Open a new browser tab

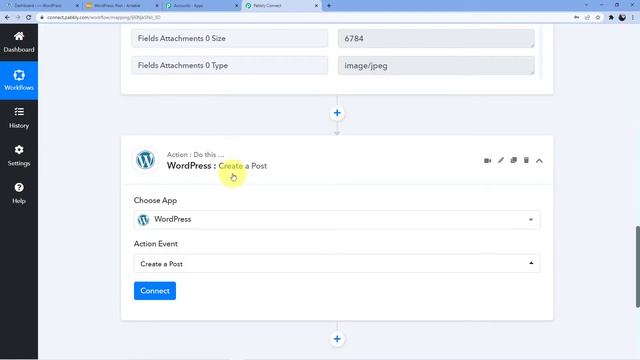(x=329, y=6)
